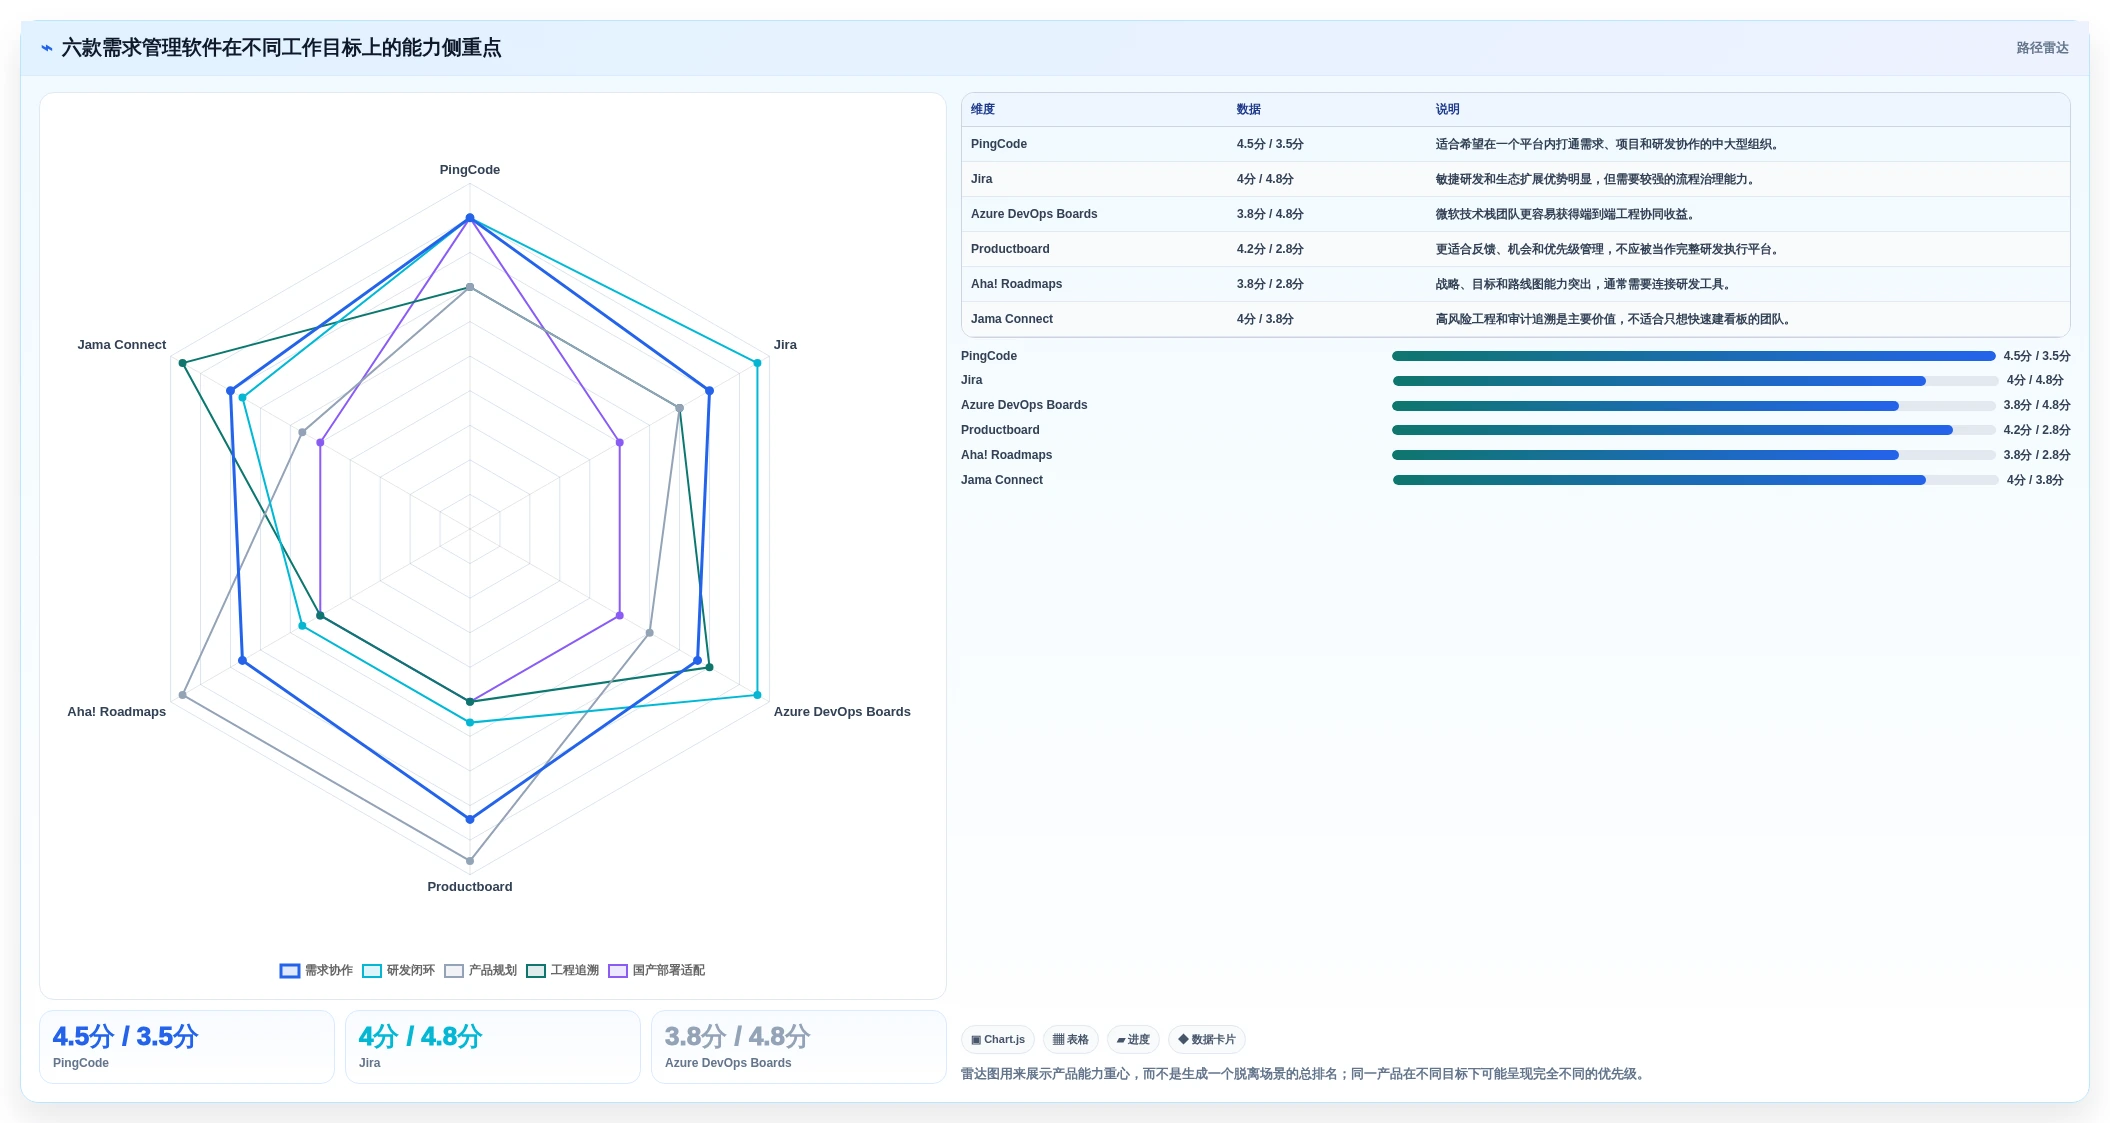
Task: Open the Jira score card
Action: point(493,1046)
